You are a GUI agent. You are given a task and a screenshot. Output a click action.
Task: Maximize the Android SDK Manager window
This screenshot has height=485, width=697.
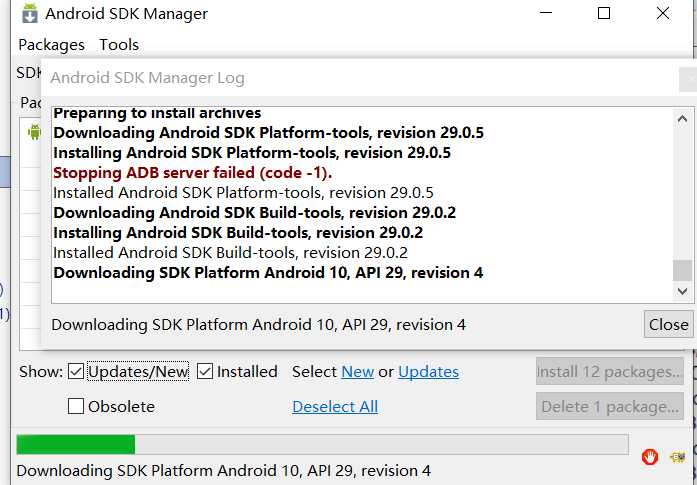click(604, 13)
